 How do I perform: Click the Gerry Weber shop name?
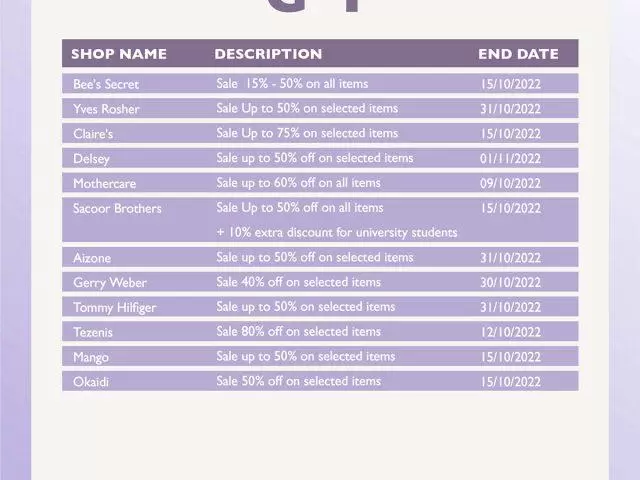pyautogui.click(x=110, y=282)
